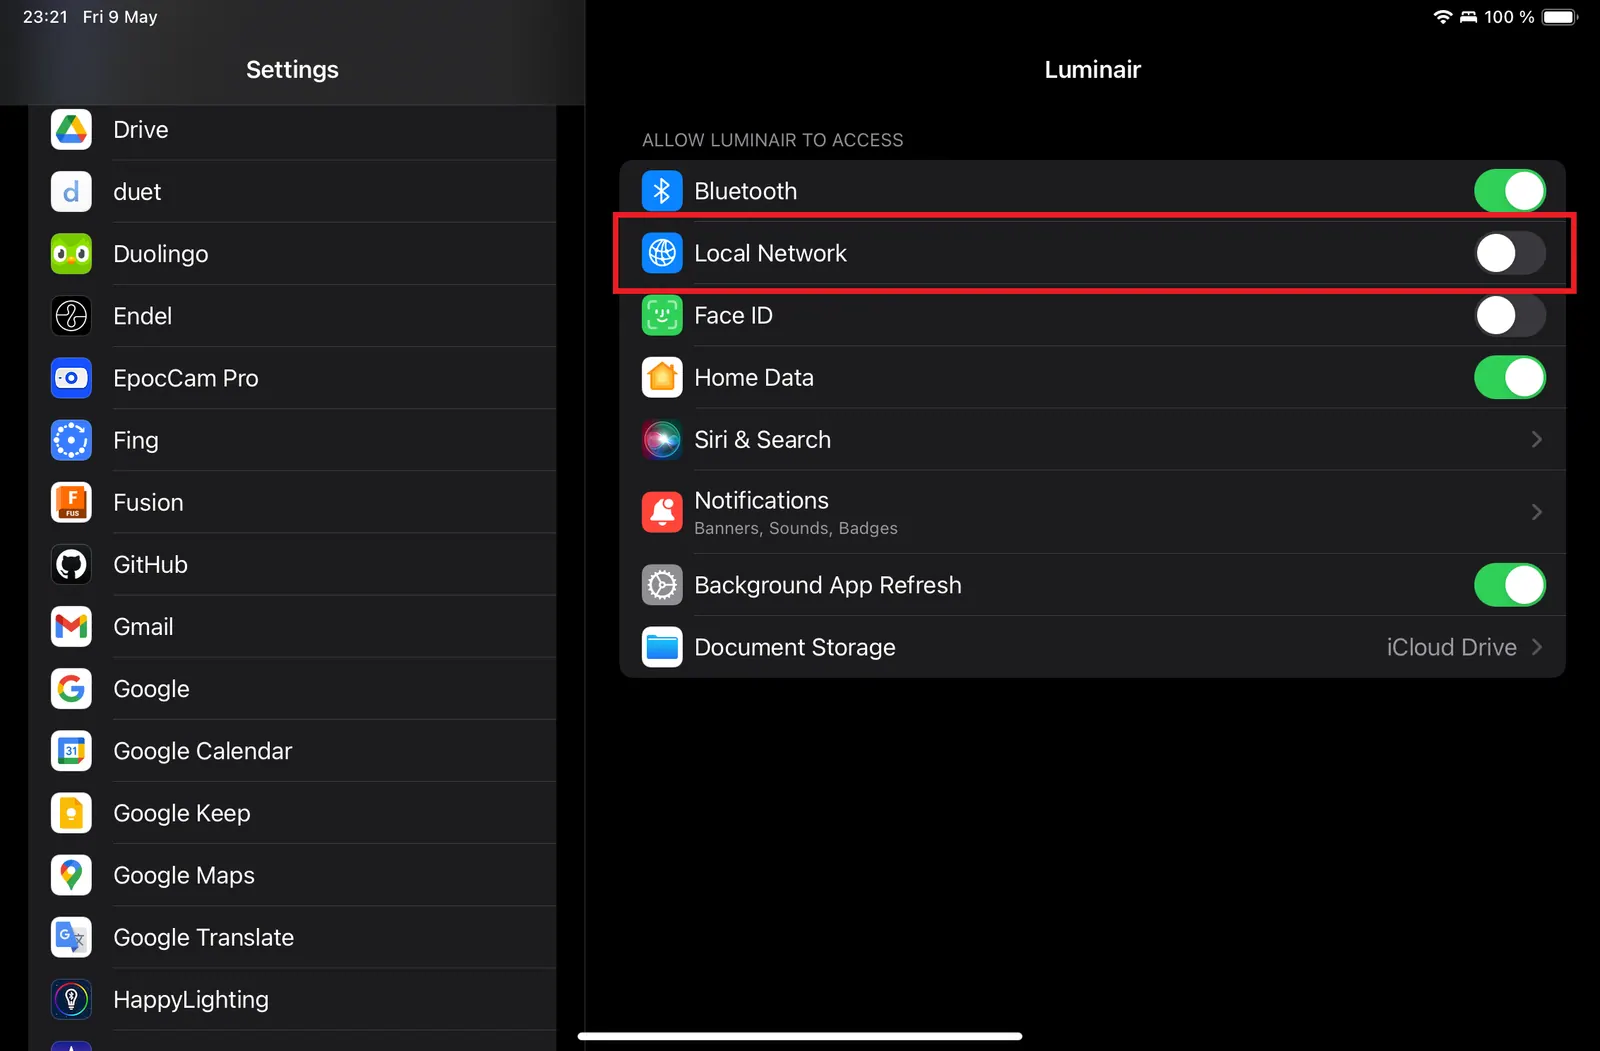
Task: Tap the Background App Refresh label
Action: click(828, 585)
